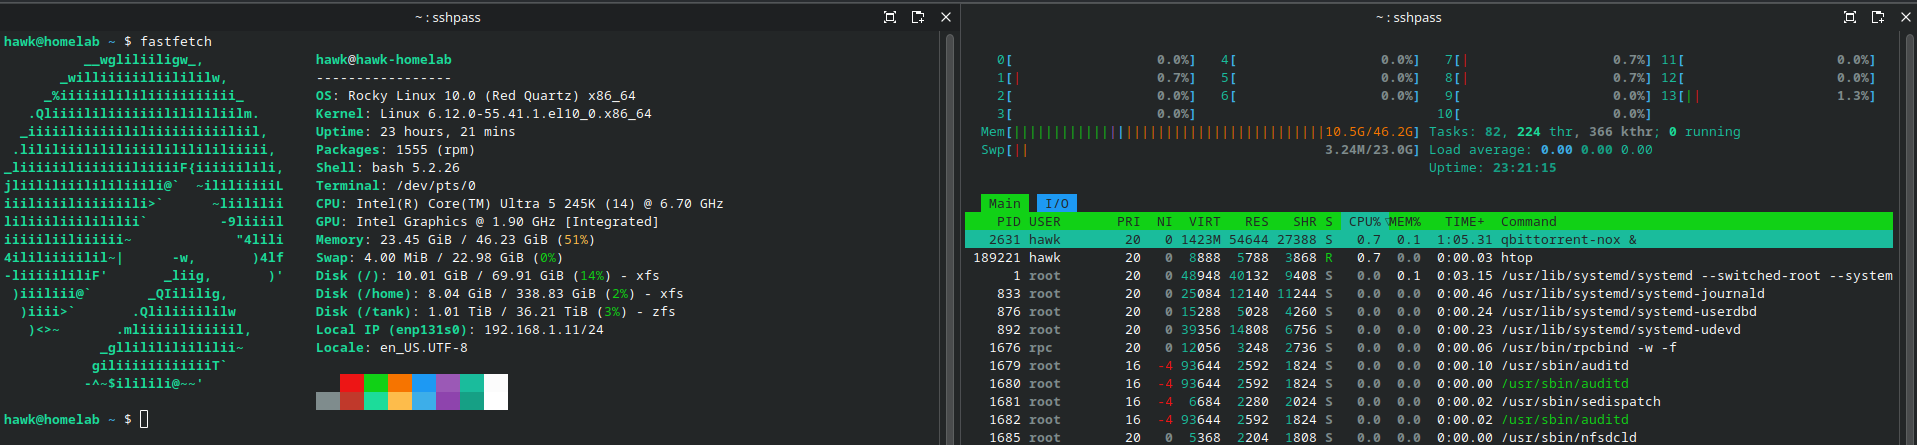The width and height of the screenshot is (1917, 445).
Task: Click the Load average values in htop
Action: click(1597, 149)
